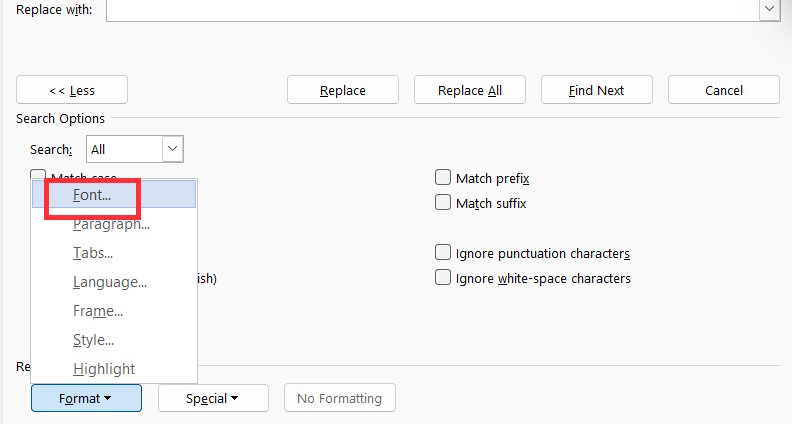792x424 pixels.
Task: Click inside the Replace with text field
Action: click(430, 9)
